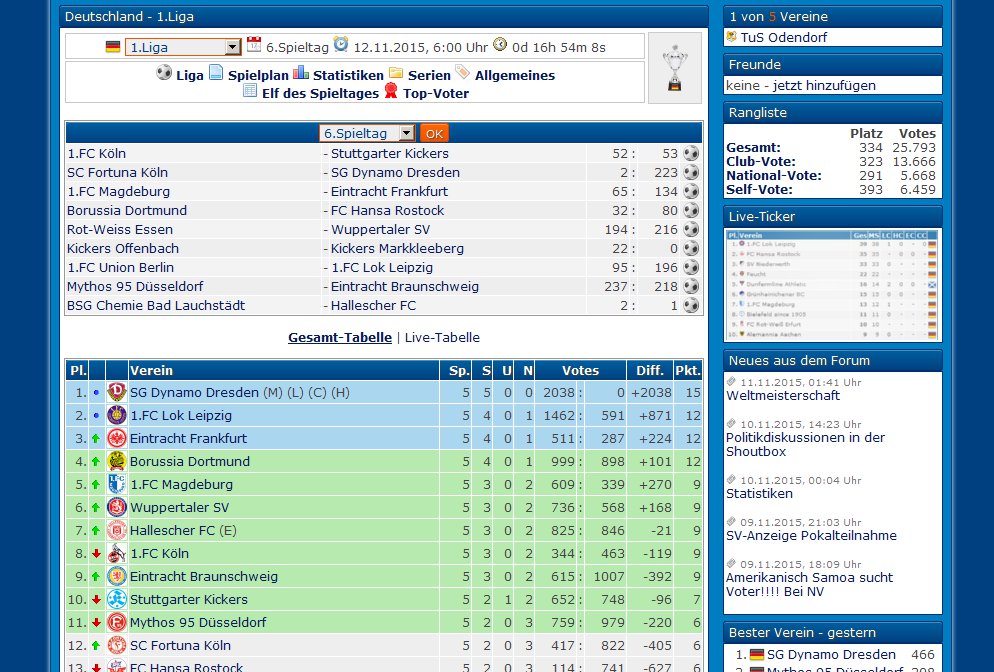Open the Top-Voter link

point(436,93)
